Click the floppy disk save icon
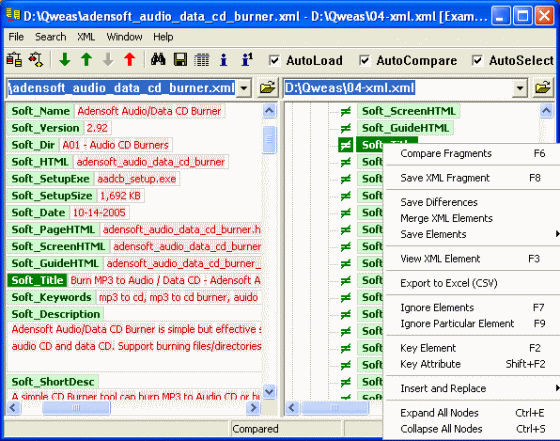 [180, 60]
